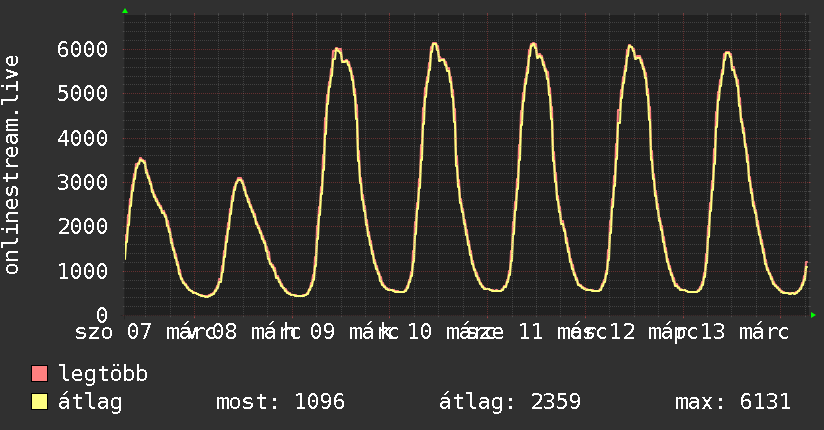Click the onlinestream.live vertical axis title
Screen dimensions: 824x430
click(x=12, y=165)
